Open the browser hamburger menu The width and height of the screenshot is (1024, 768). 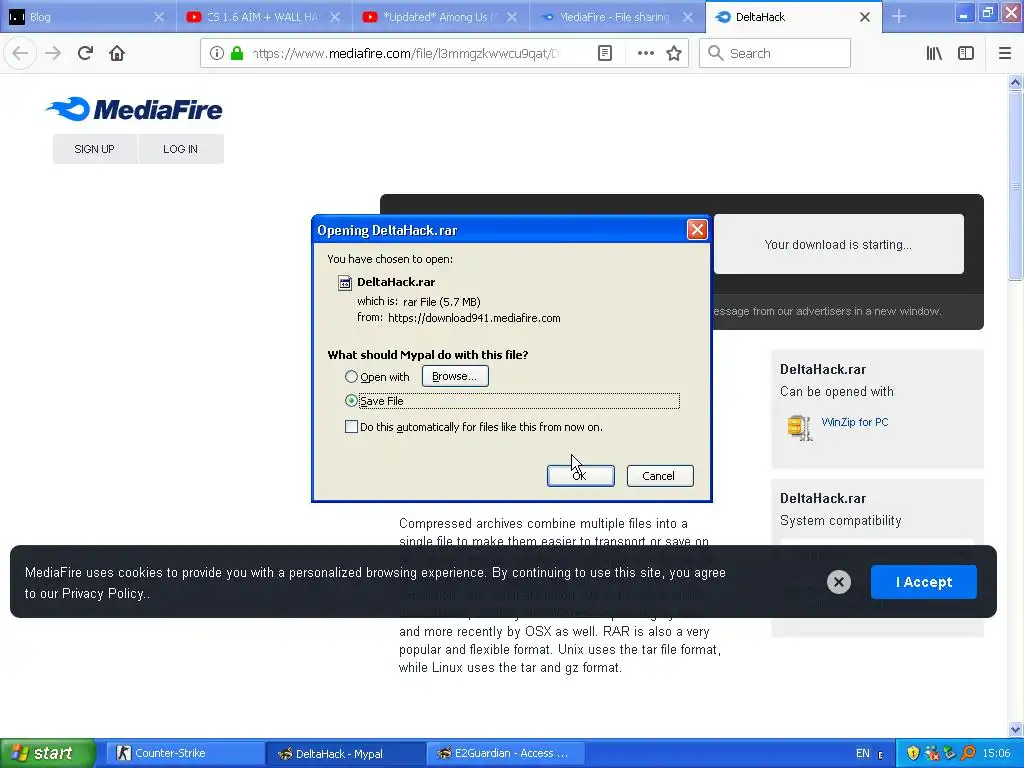pyautogui.click(x=1005, y=54)
